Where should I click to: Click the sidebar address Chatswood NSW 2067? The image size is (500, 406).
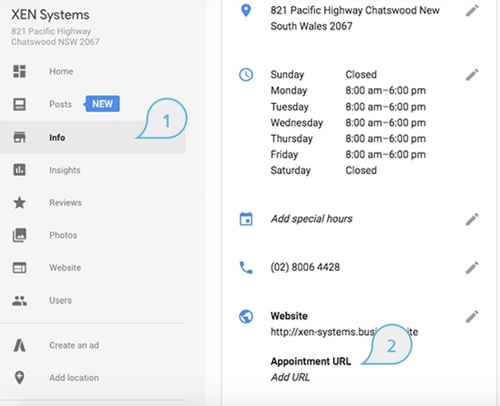click(55, 42)
